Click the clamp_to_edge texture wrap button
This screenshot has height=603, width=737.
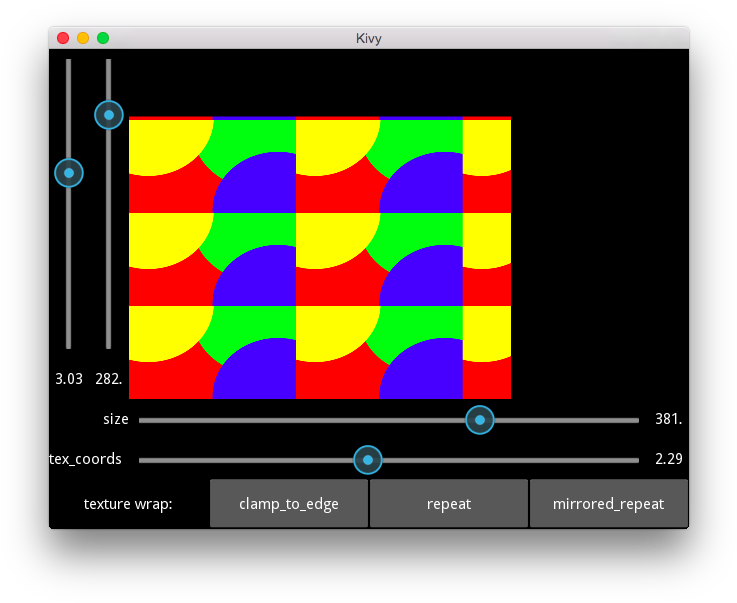pyautogui.click(x=289, y=503)
